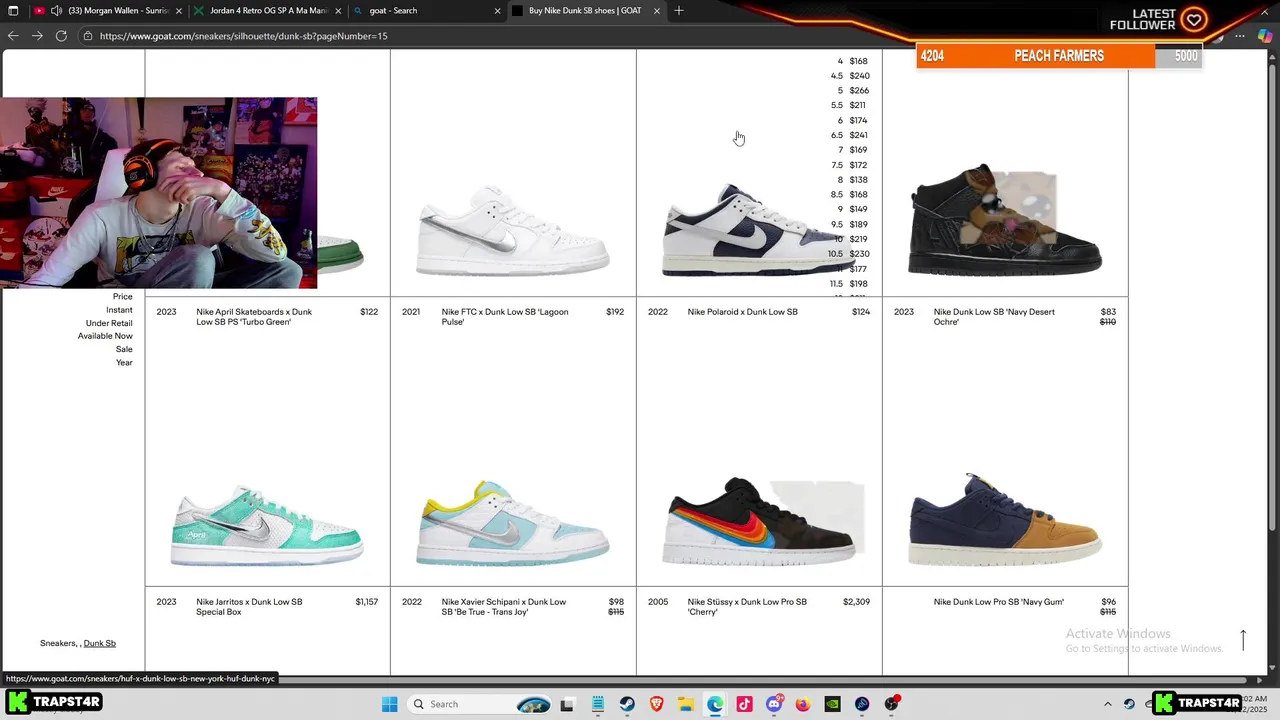Select size 4 priced $168
Viewport: 1280px width, 720px height.
click(853, 61)
